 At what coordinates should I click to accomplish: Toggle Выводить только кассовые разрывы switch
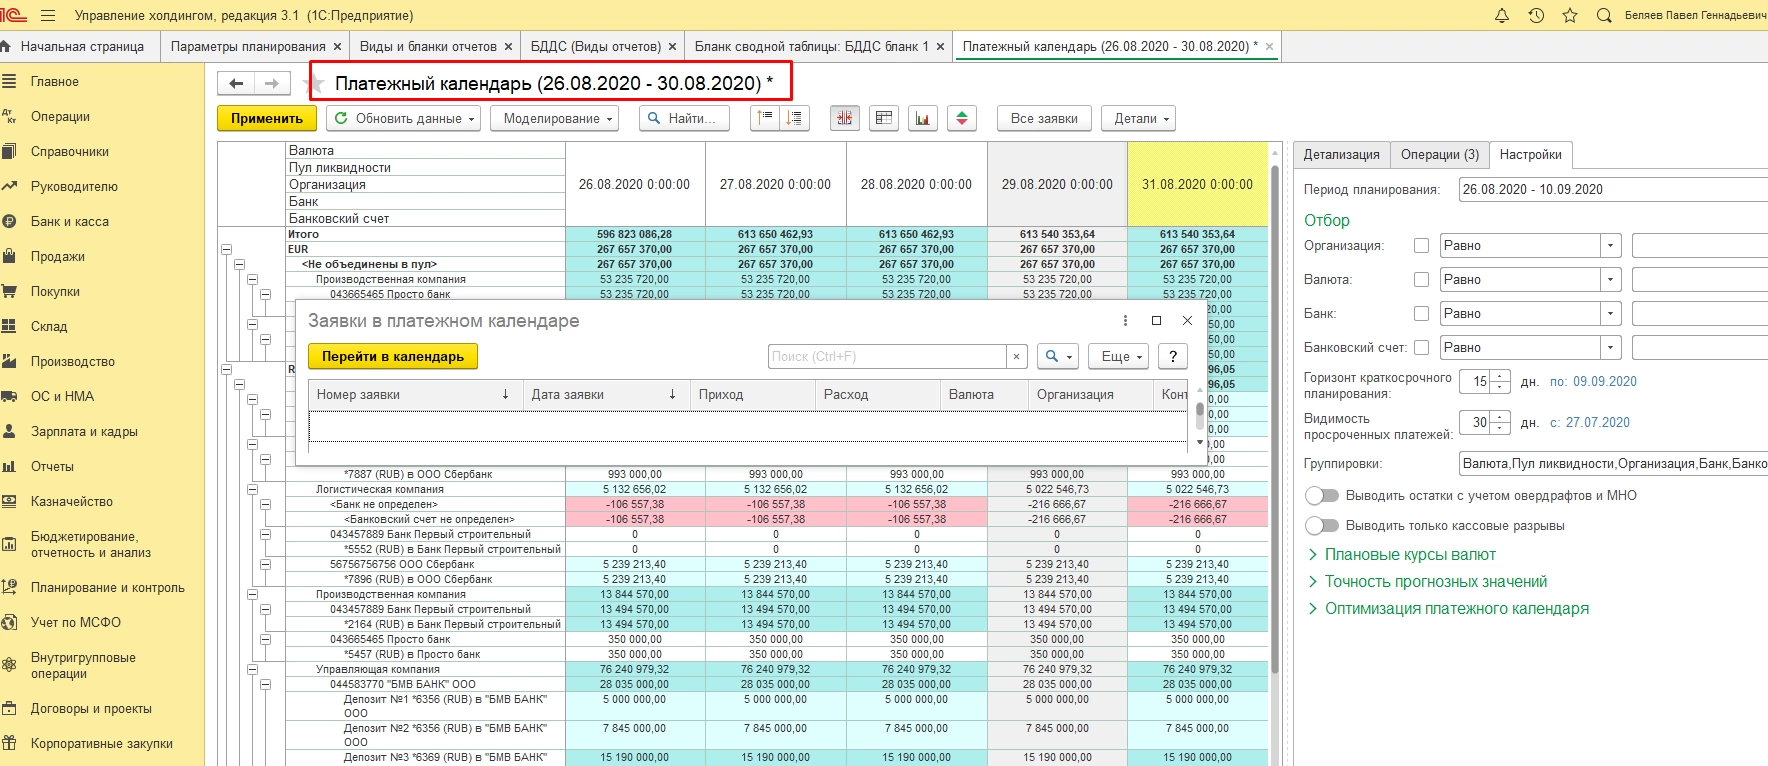(x=1322, y=526)
